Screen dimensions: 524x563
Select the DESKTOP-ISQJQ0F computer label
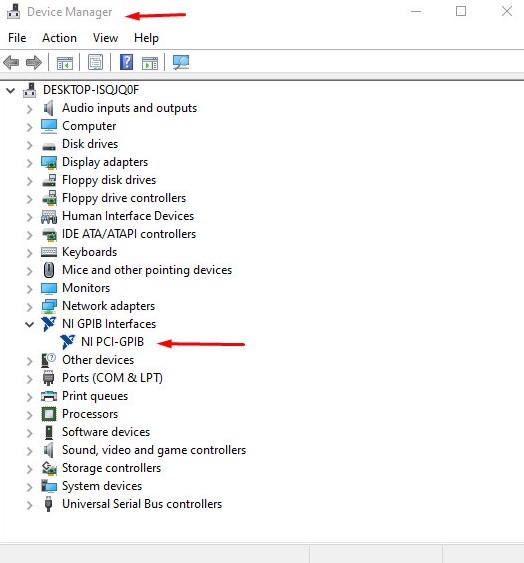(91, 90)
